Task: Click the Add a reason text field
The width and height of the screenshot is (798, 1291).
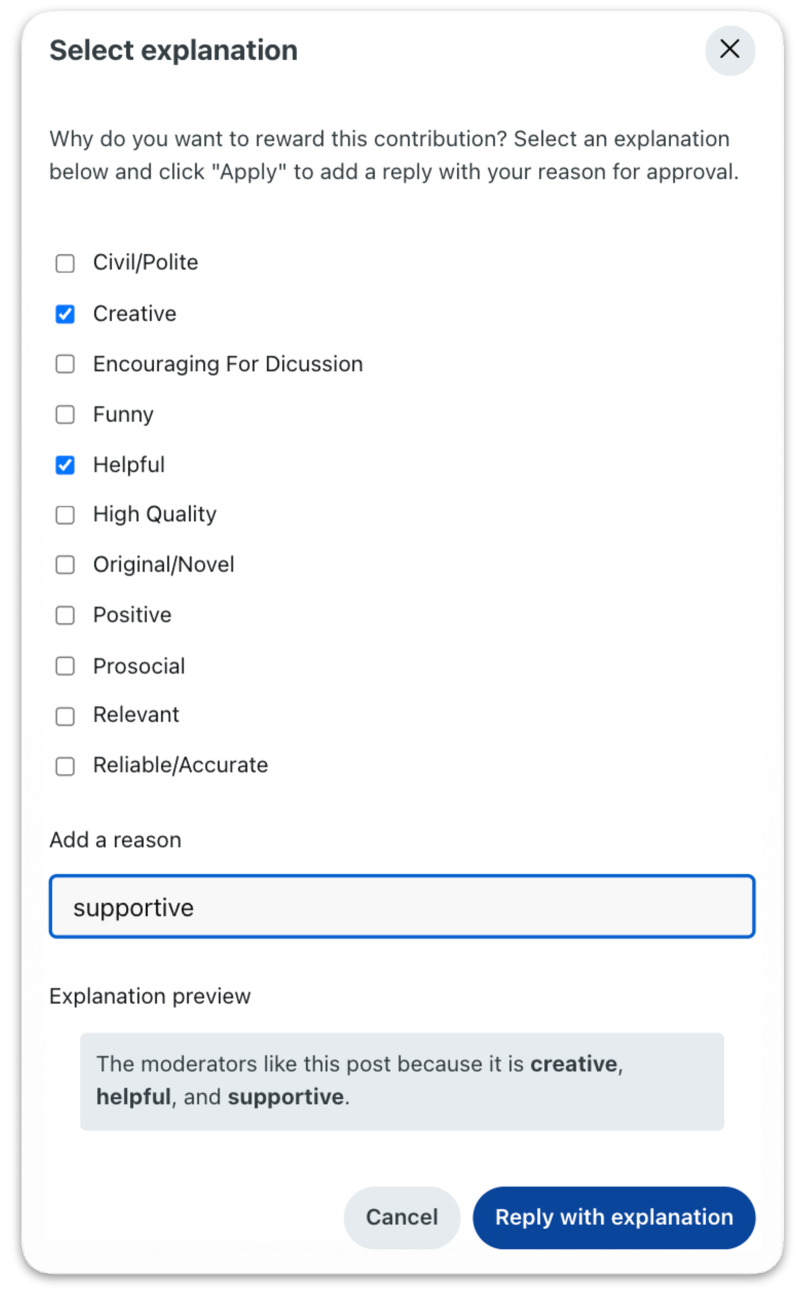Action: (401, 907)
